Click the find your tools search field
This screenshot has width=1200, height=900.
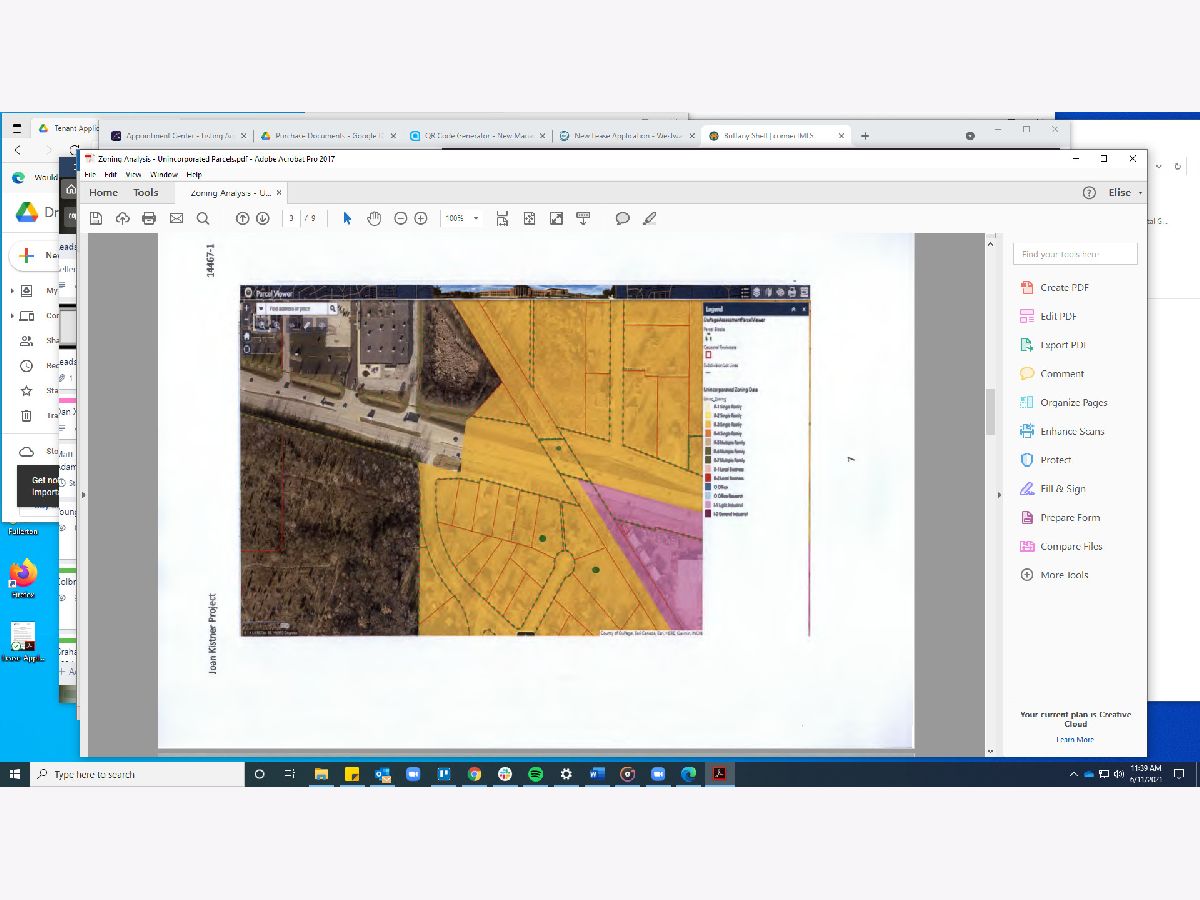point(1075,254)
